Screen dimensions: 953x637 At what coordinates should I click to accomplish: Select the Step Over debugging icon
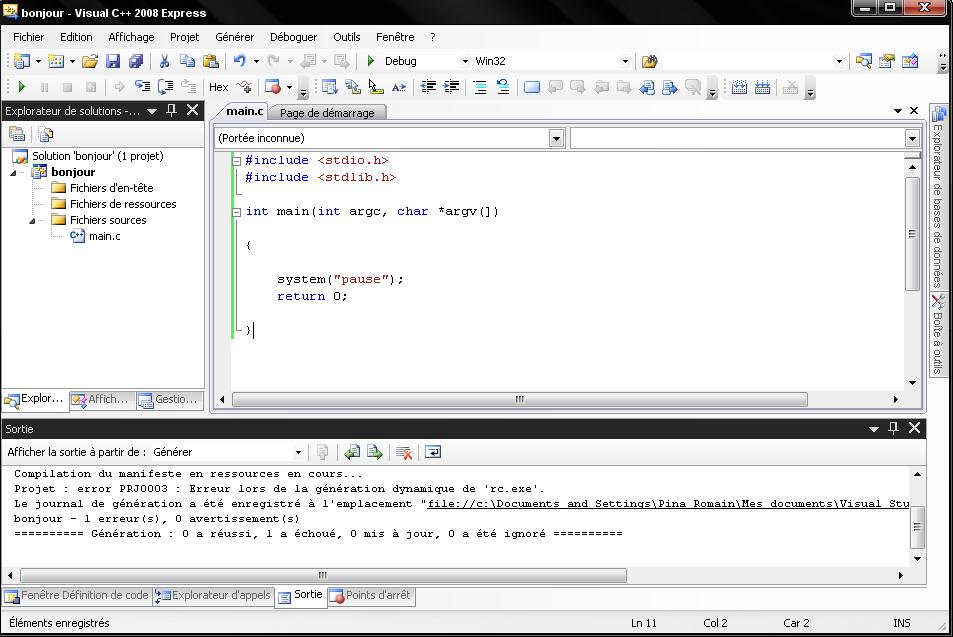click(x=168, y=87)
